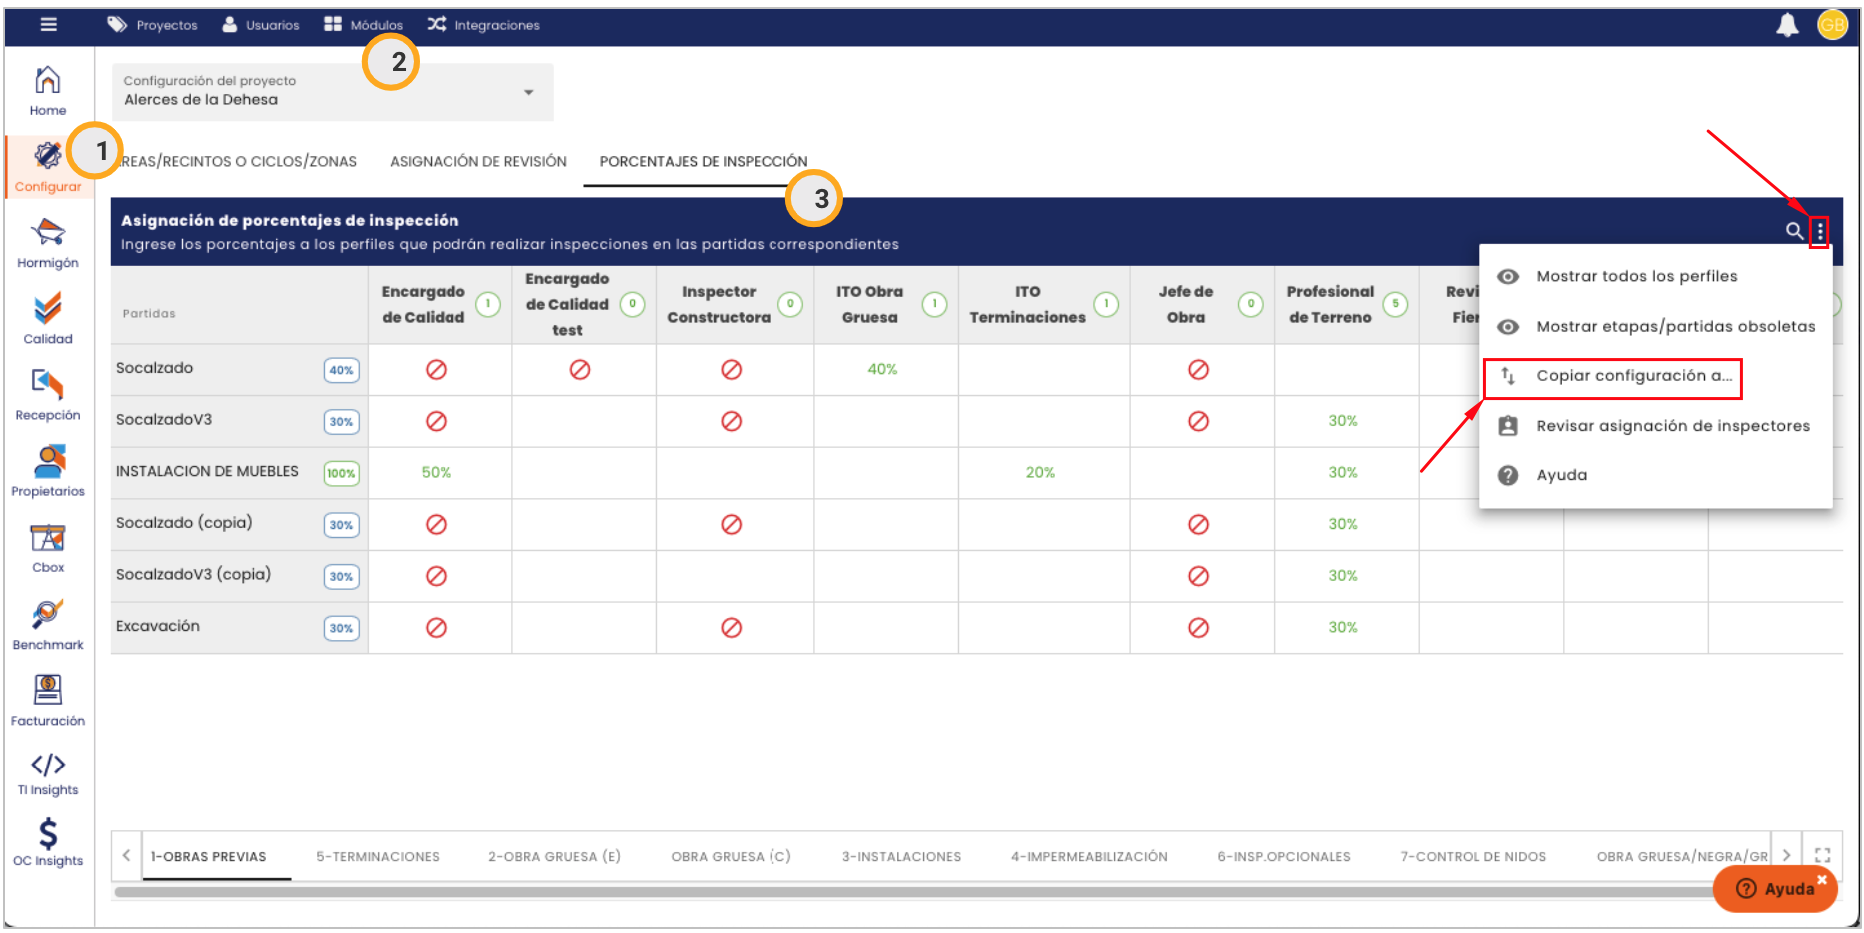Toggle Mostrar etapas/partidas obsoletas option
Screen dimensions: 1864x933
[1675, 327]
